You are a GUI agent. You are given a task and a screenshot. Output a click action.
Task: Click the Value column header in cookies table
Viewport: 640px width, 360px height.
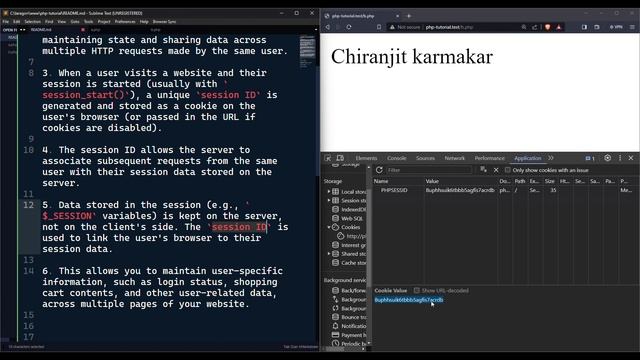pos(432,181)
